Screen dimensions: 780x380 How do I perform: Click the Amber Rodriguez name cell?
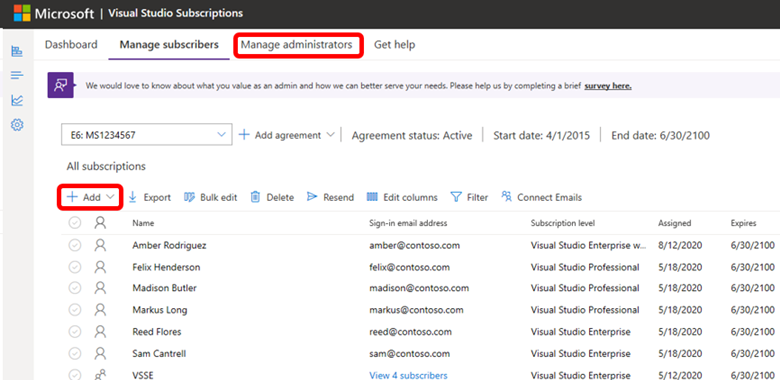click(x=169, y=245)
